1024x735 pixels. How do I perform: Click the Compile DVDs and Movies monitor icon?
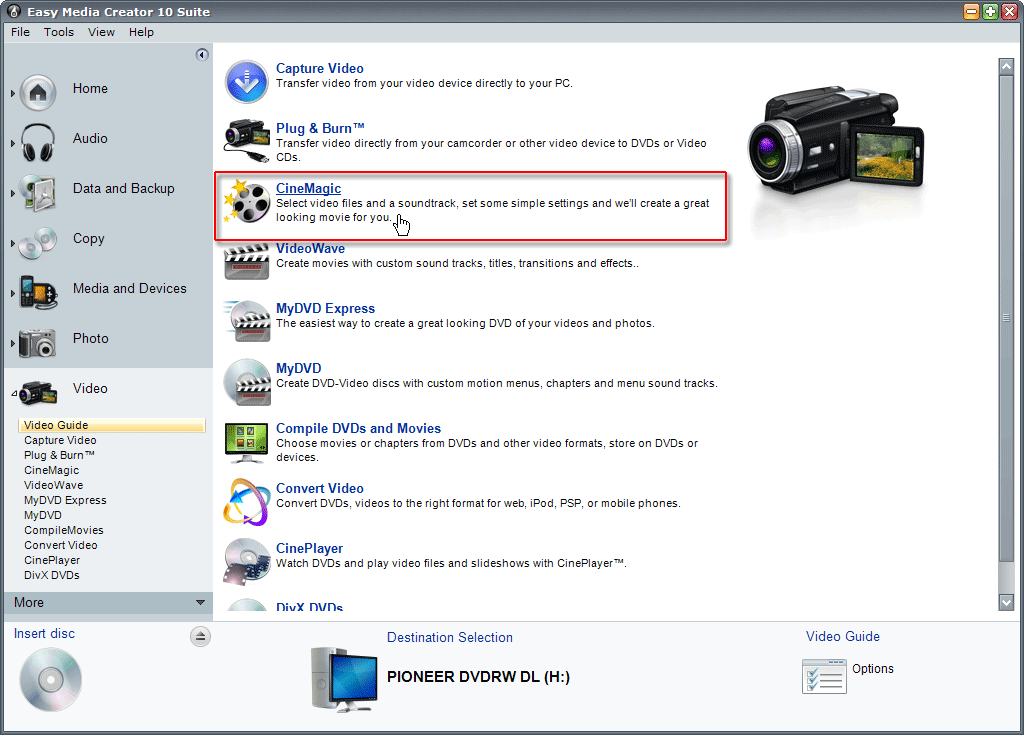pyautogui.click(x=246, y=442)
